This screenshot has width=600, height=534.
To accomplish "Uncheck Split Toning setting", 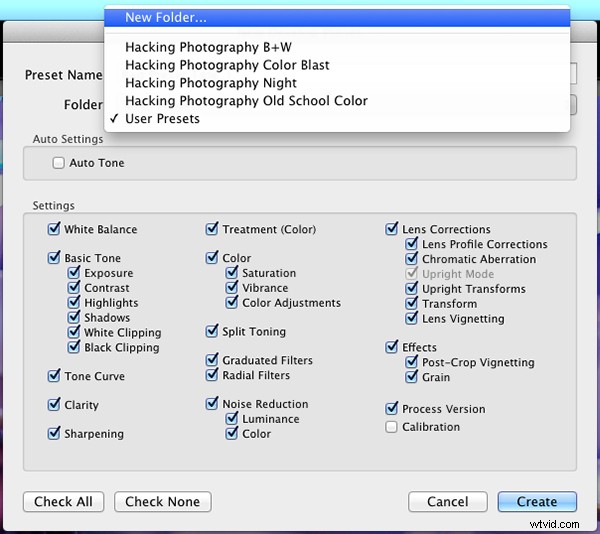I will click(212, 331).
